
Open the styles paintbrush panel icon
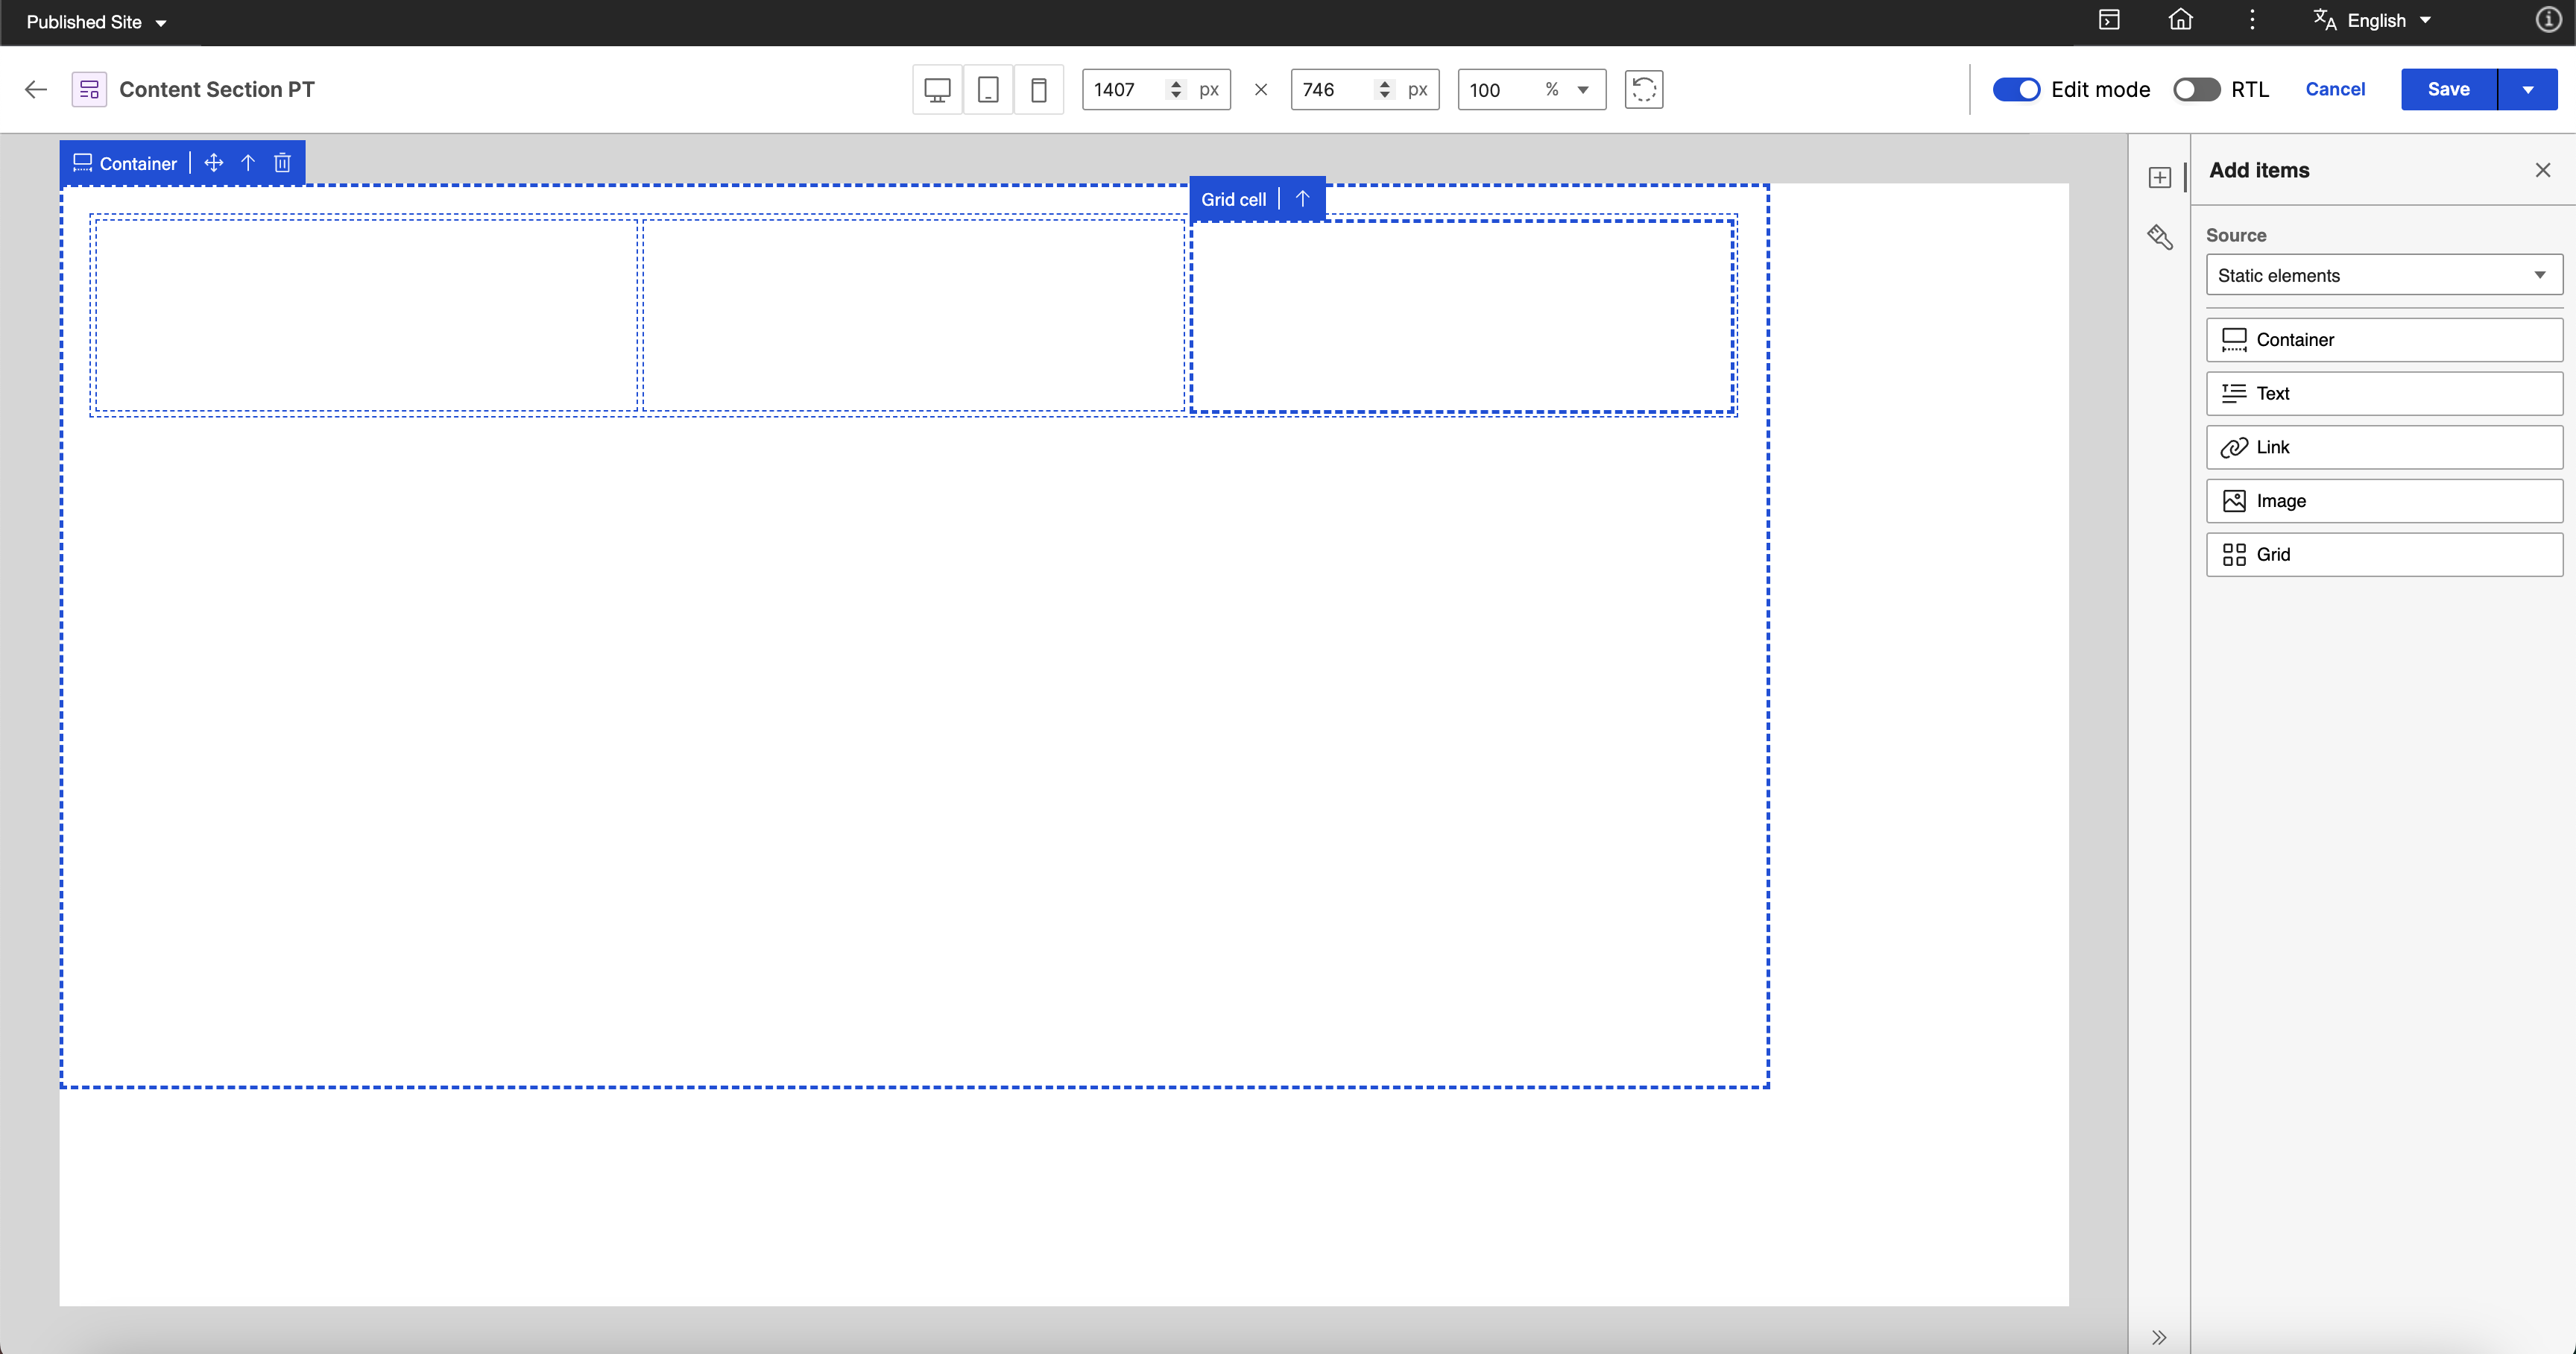[2160, 237]
